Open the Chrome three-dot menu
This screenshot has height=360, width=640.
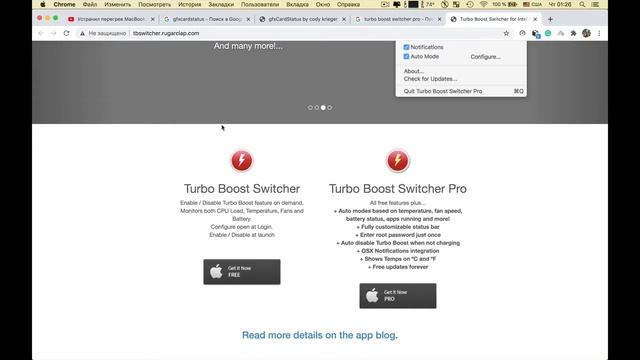599,33
